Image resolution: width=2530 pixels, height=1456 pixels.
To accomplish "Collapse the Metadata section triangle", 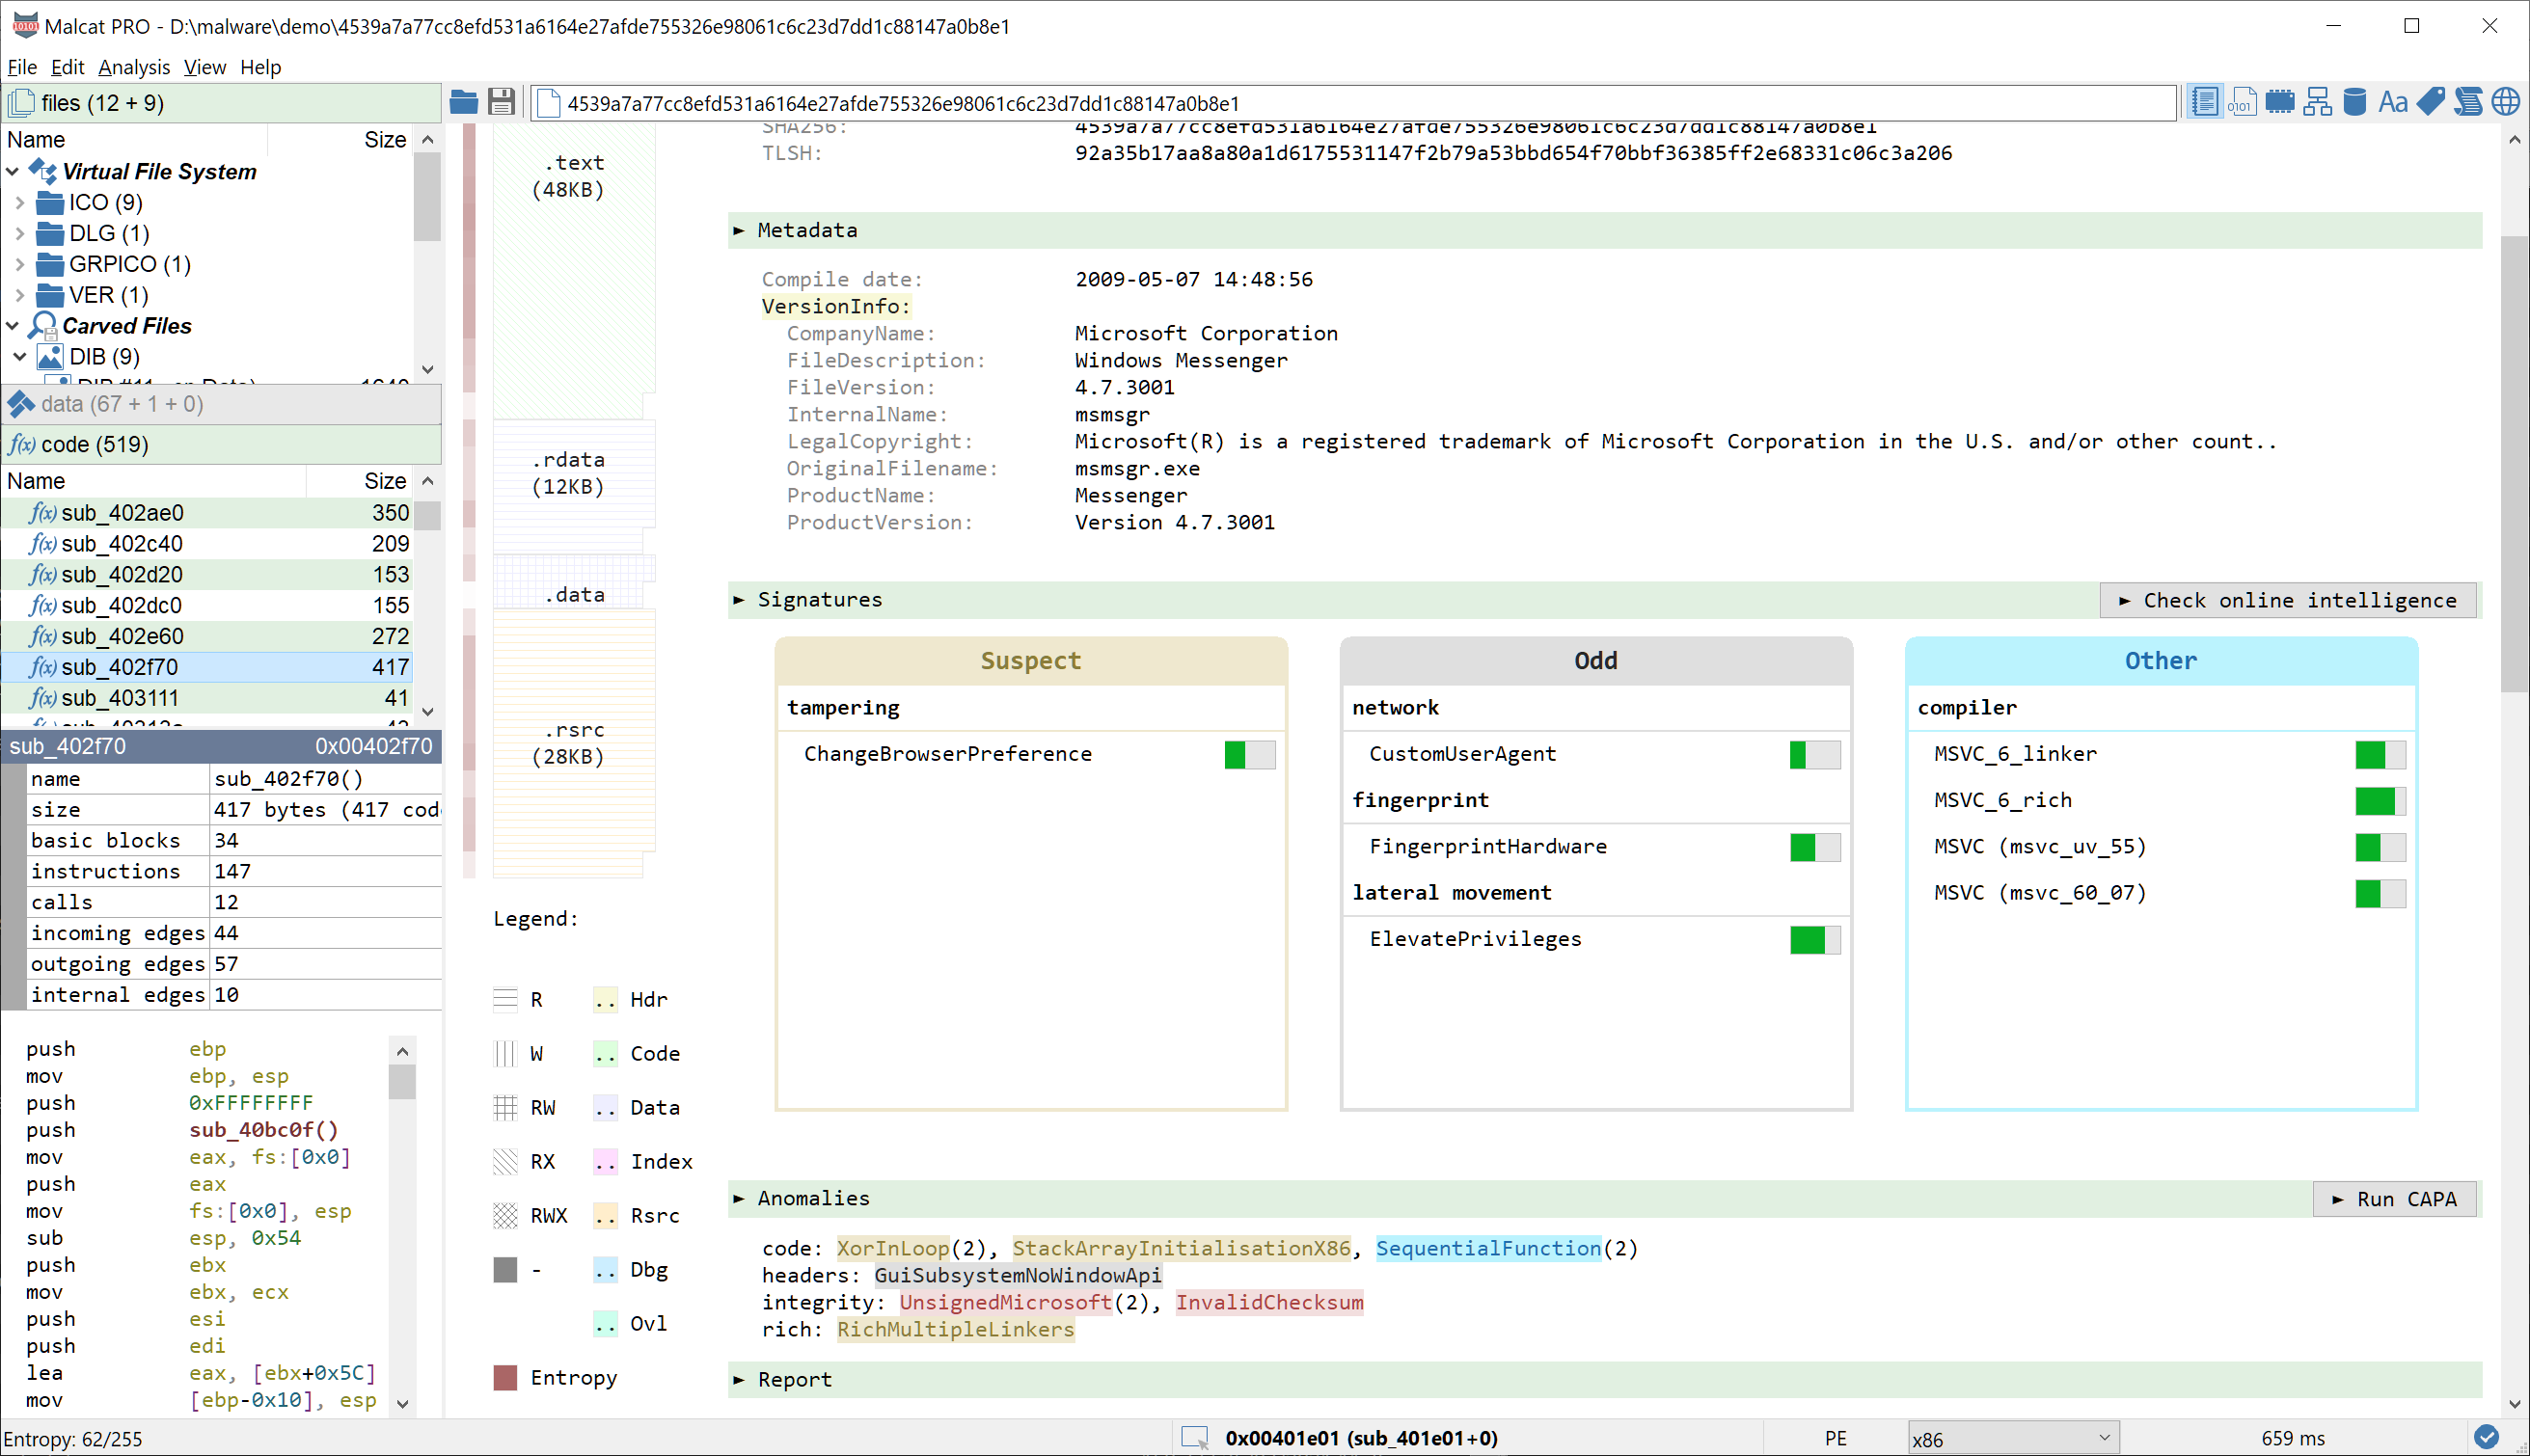I will pyautogui.click(x=739, y=231).
